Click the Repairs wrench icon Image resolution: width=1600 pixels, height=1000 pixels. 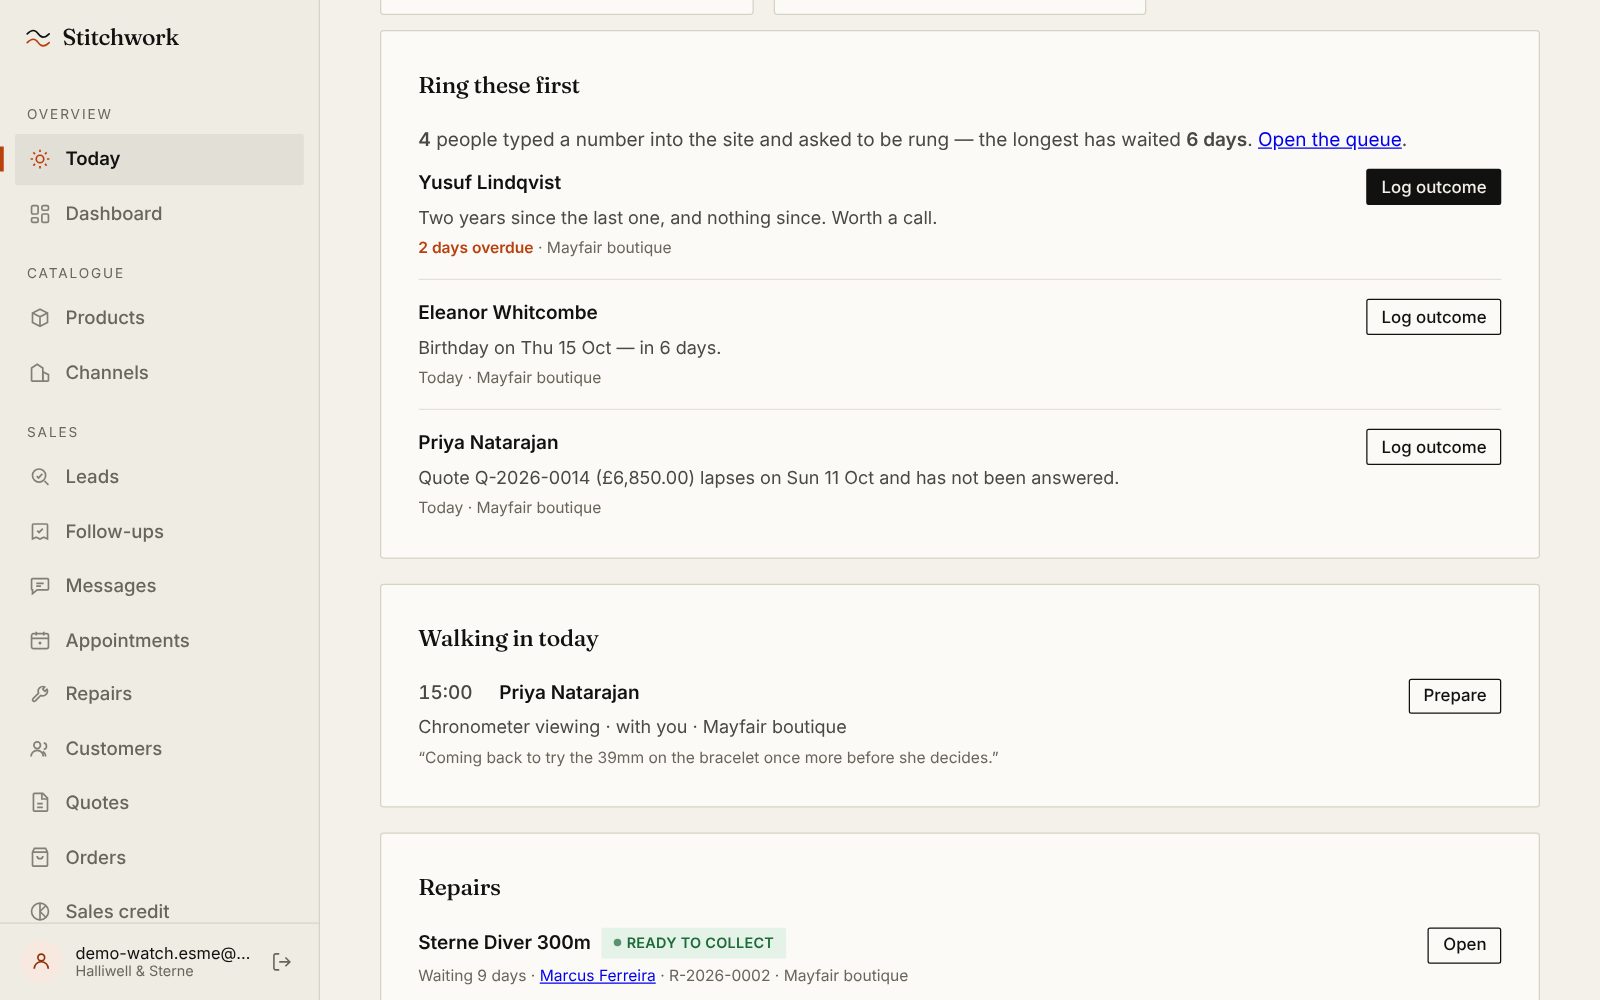tap(40, 694)
